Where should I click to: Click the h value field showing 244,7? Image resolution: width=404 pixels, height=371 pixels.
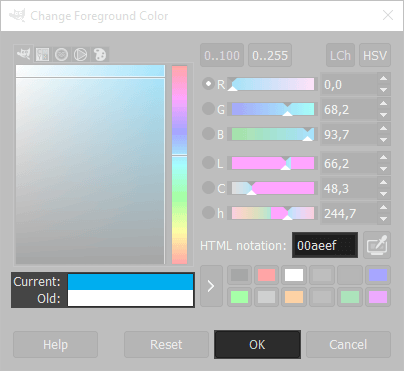pyautogui.click(x=349, y=214)
